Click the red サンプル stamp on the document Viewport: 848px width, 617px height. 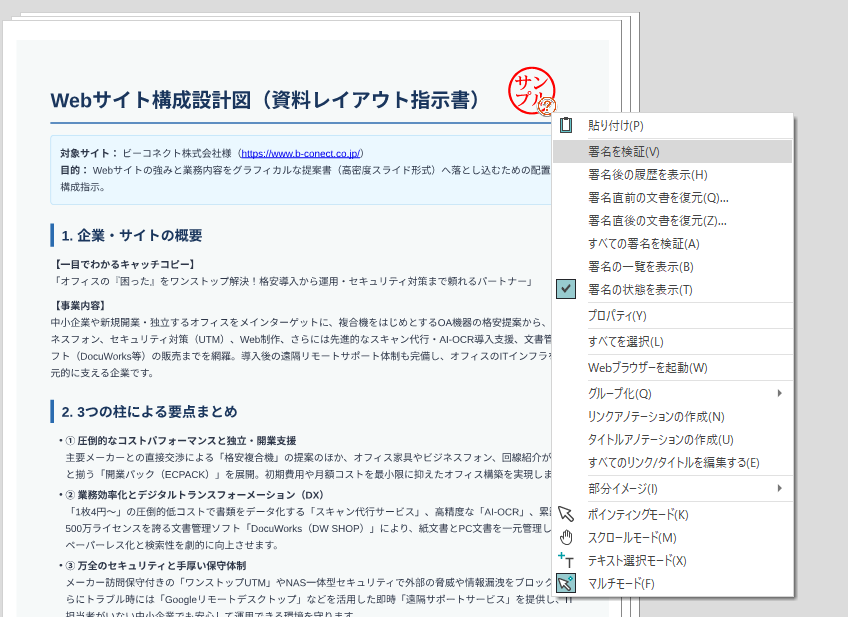[531, 90]
